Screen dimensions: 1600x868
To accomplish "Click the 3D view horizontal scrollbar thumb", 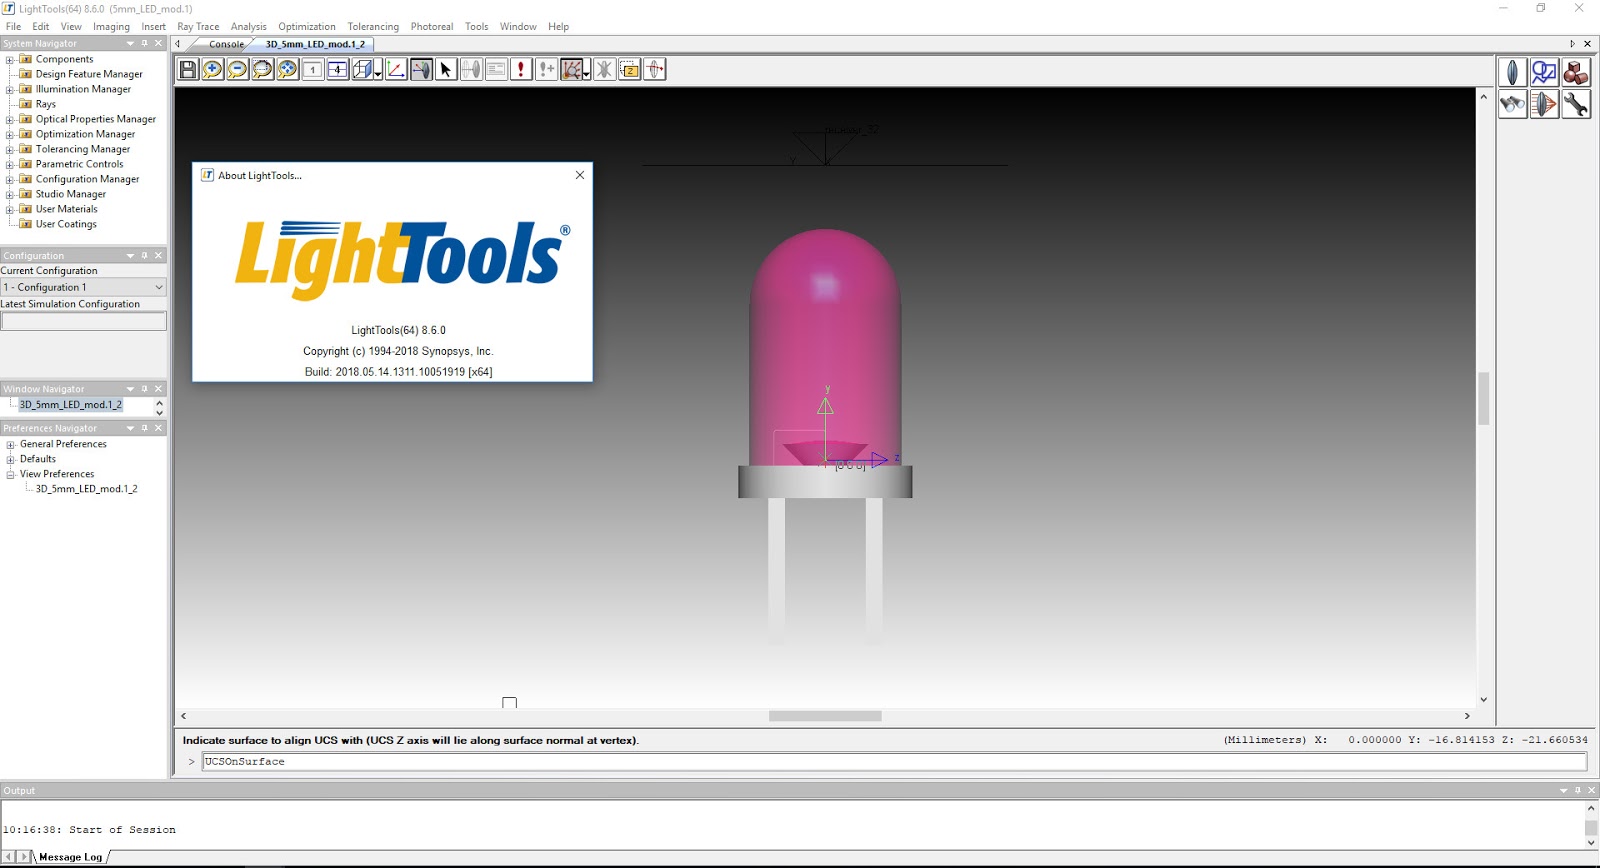I will (x=825, y=716).
